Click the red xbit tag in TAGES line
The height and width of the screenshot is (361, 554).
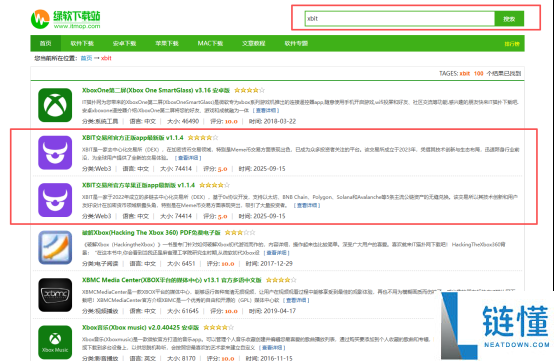pyautogui.click(x=465, y=73)
